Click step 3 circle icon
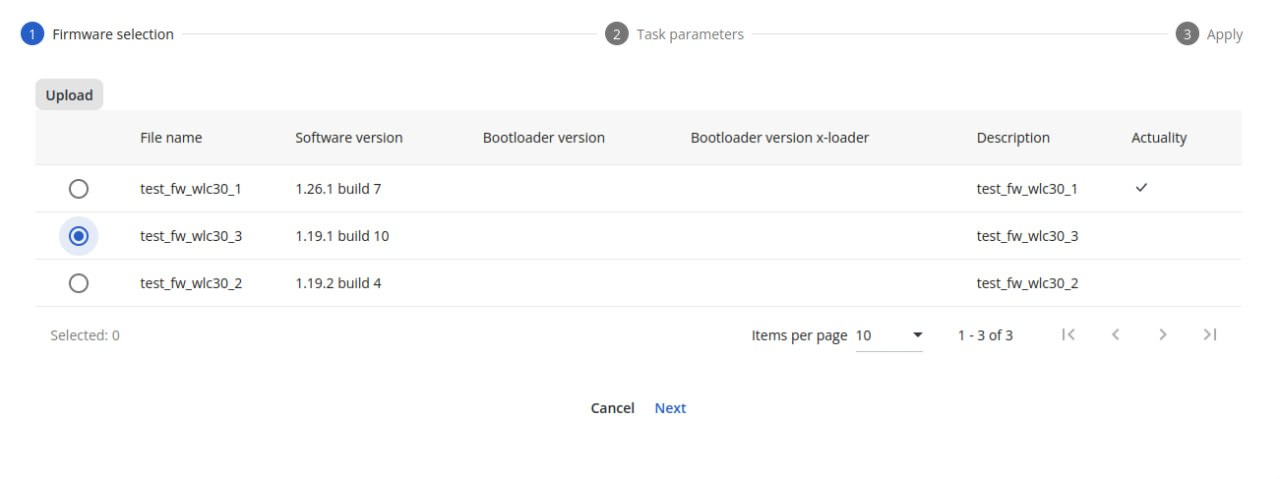This screenshot has width=1280, height=479. [x=1187, y=34]
